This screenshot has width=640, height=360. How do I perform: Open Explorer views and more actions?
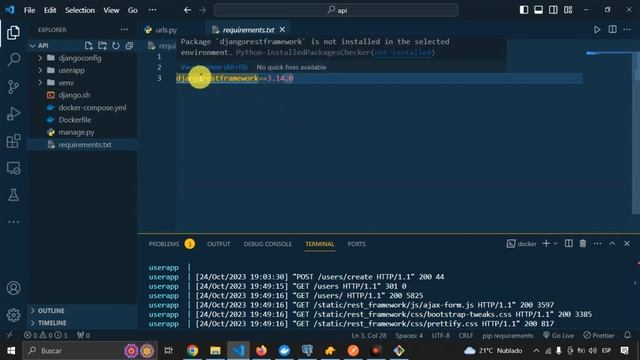pyautogui.click(x=124, y=29)
